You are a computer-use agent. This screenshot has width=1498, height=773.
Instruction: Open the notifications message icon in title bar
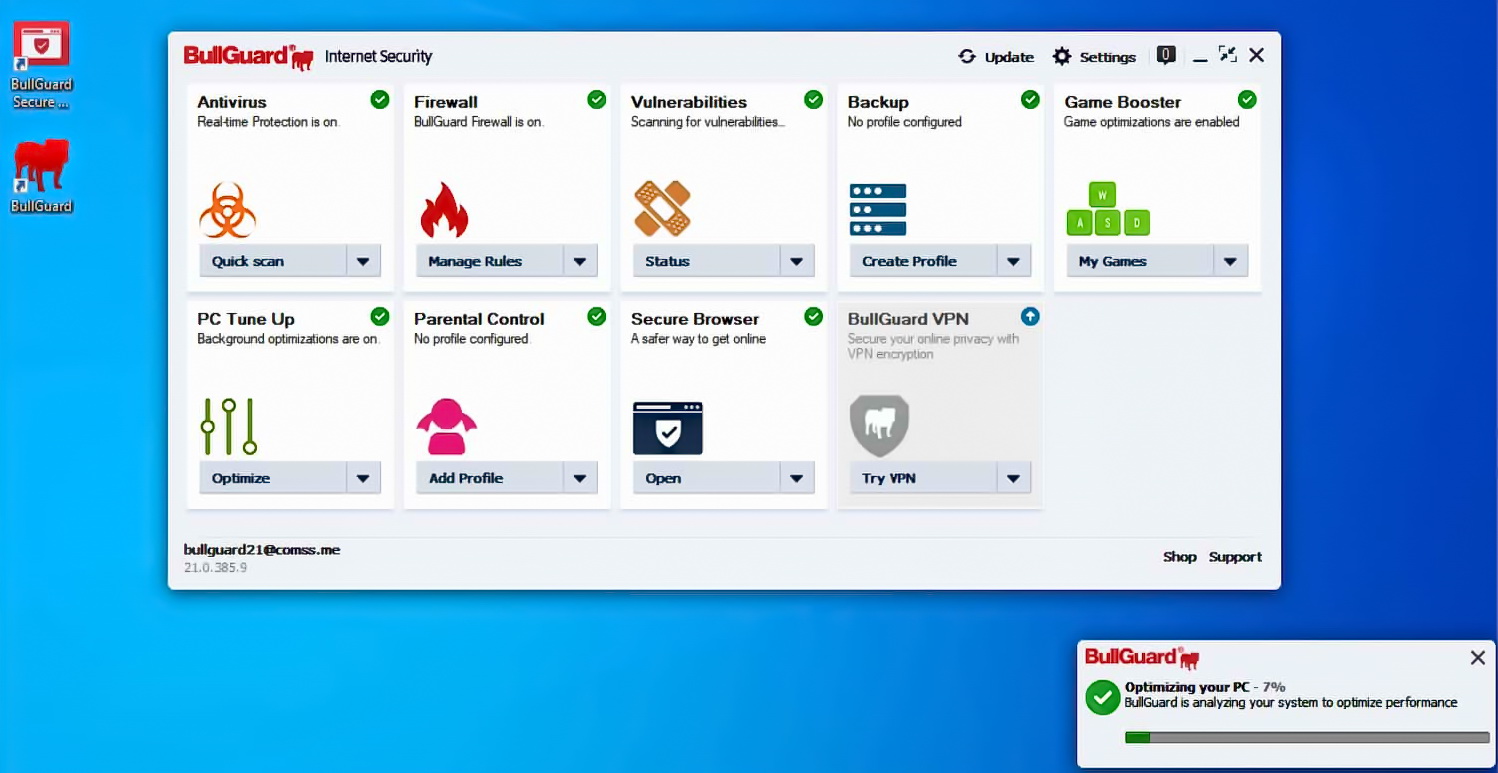1166,55
